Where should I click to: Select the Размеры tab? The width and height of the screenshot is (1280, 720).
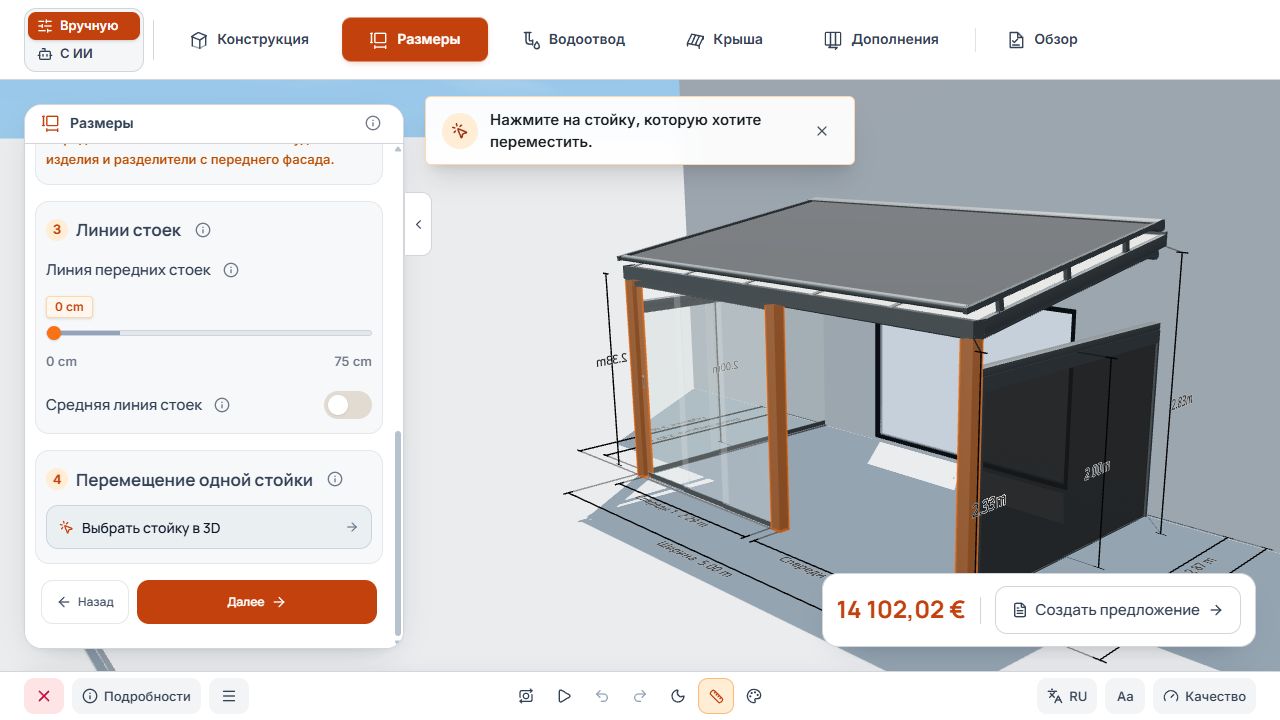pos(415,40)
